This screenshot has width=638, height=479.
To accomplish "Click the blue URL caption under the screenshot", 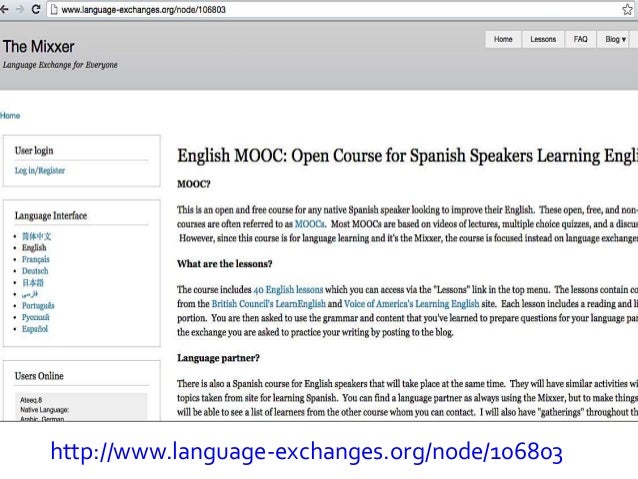I will [x=306, y=452].
